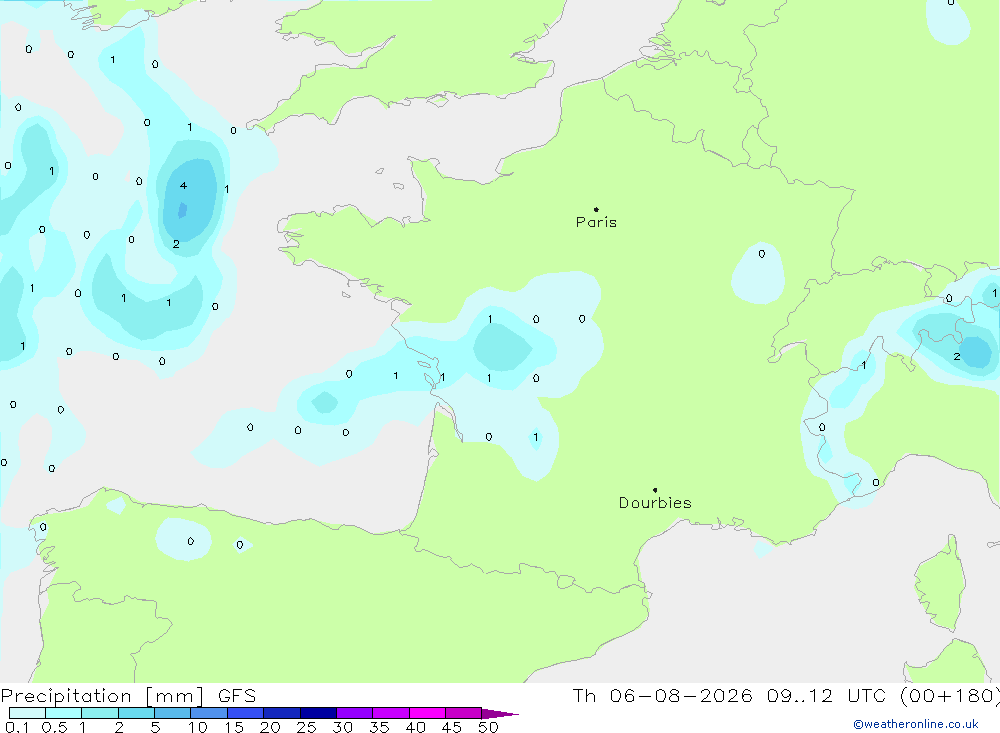Pick the 0.1–0.5 mm palest cyan legend swatch
The height and width of the screenshot is (733, 1000).
(x=27, y=713)
